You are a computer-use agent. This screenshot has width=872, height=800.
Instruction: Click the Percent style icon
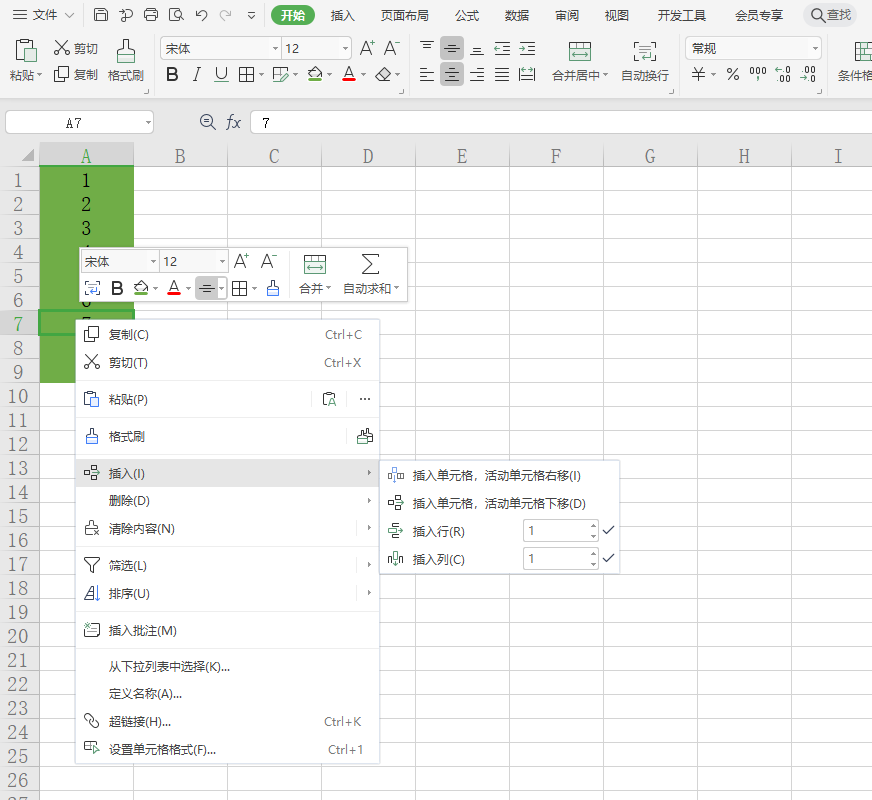click(x=733, y=74)
